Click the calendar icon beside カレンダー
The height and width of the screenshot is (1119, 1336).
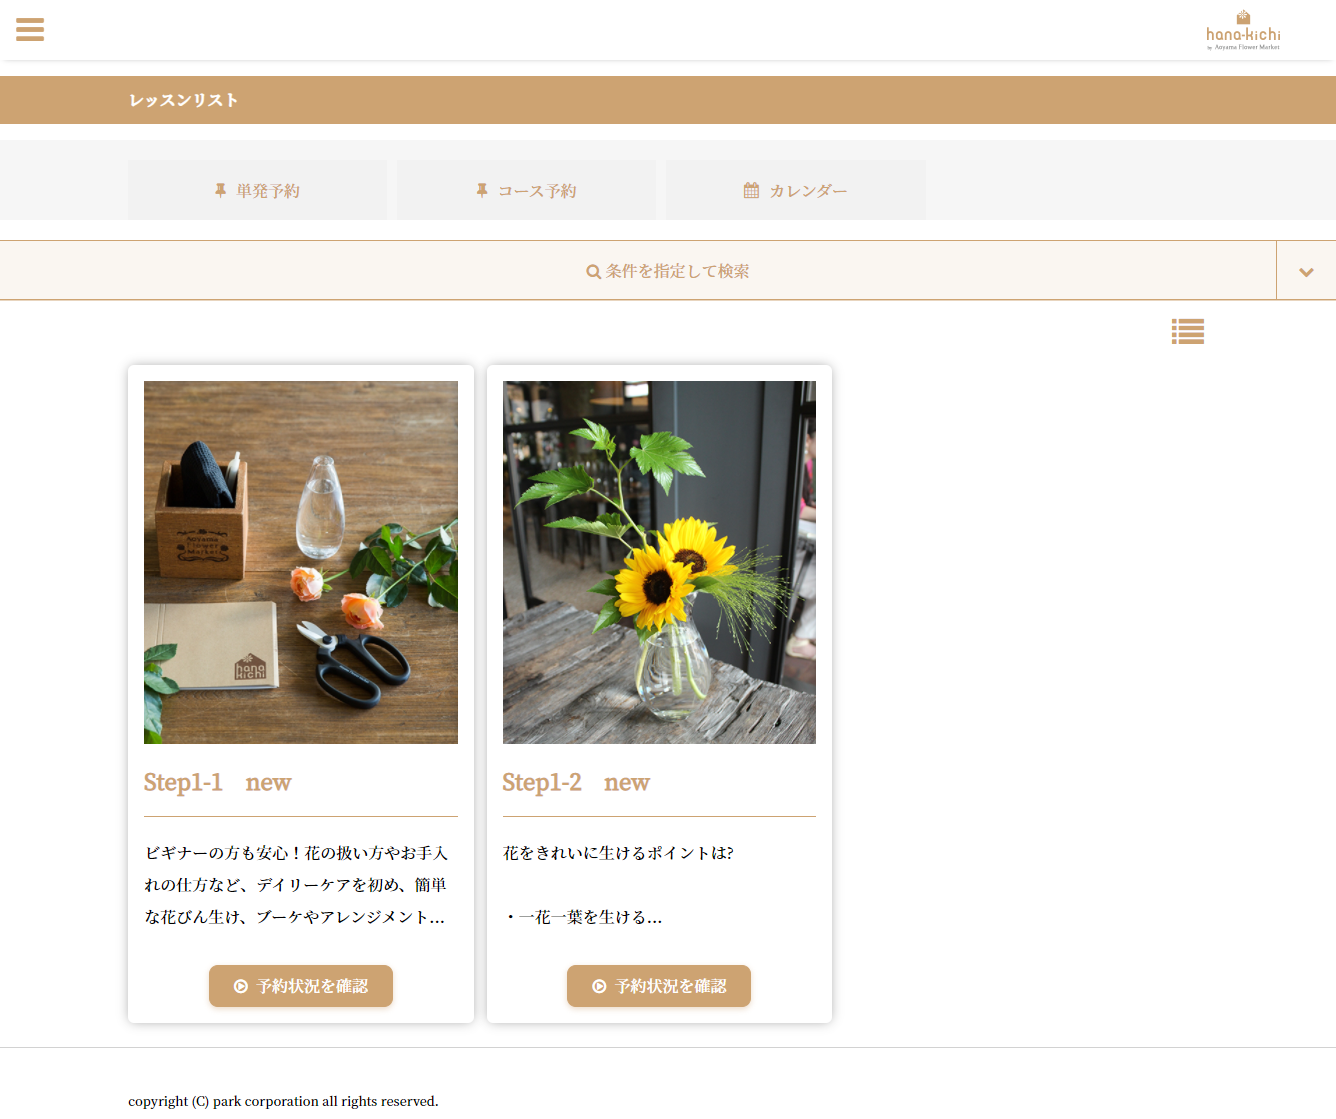(751, 190)
